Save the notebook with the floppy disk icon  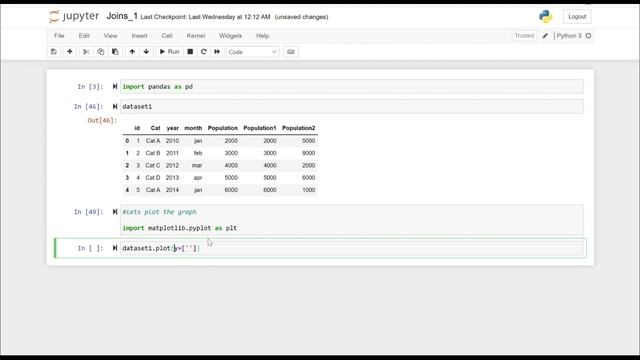53,52
